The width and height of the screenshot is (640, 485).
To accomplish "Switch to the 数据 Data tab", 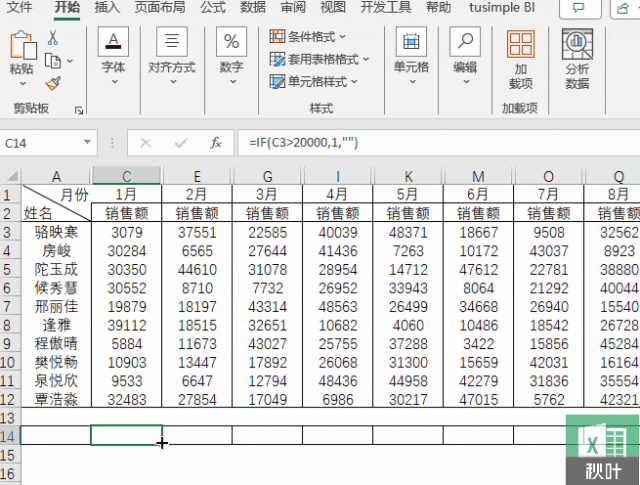I will tap(253, 7).
